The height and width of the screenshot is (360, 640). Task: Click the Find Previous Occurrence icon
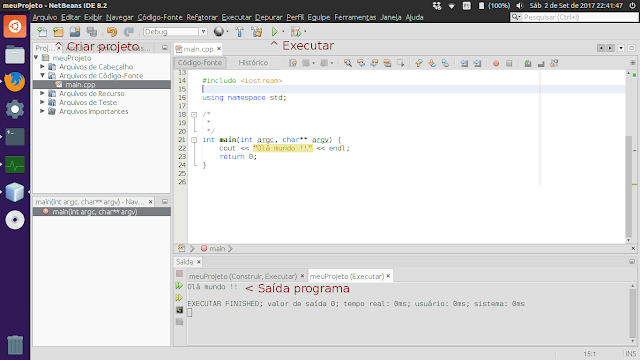click(361, 63)
